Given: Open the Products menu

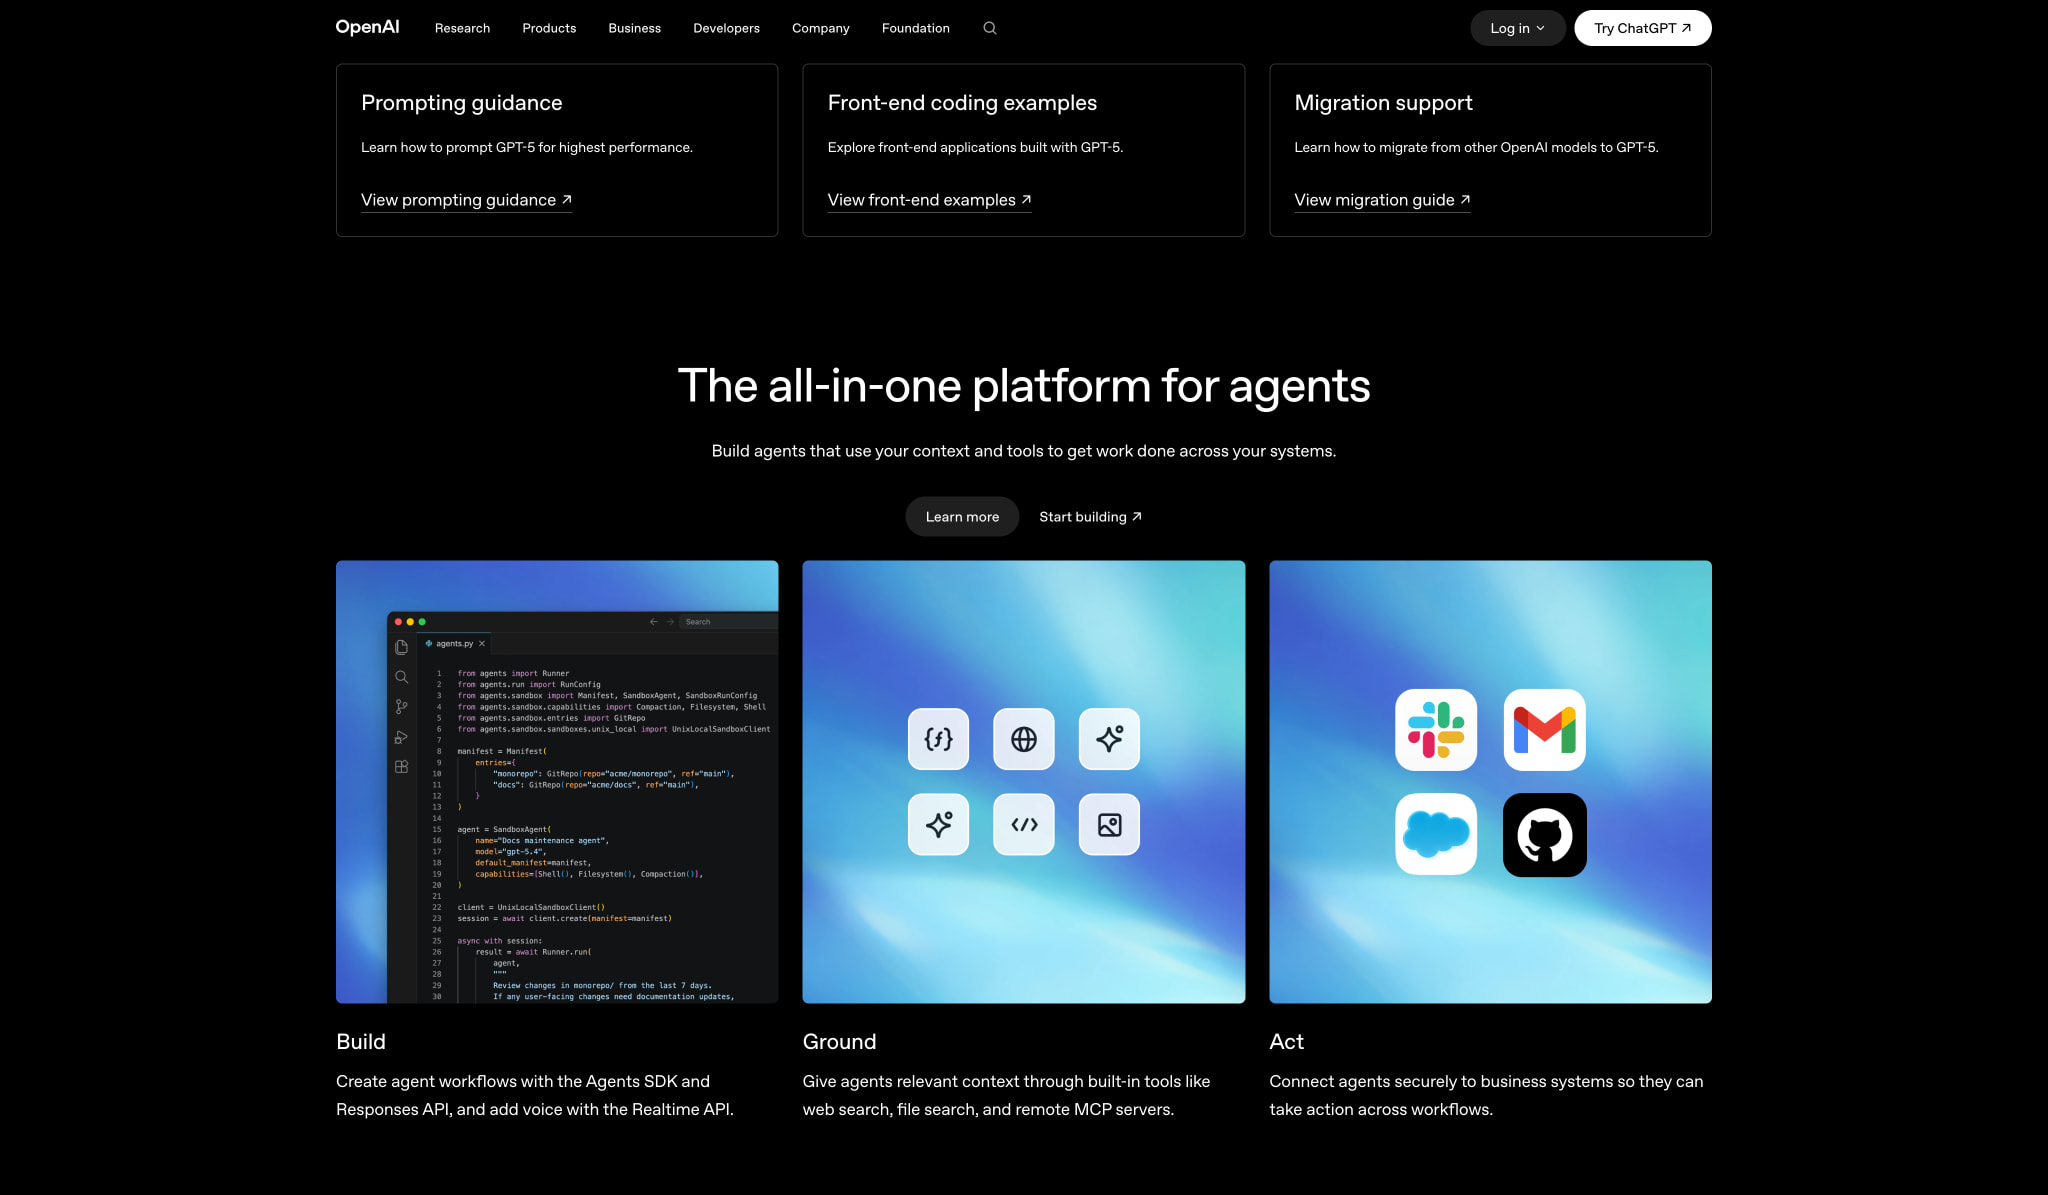Looking at the screenshot, I should pyautogui.click(x=549, y=28).
